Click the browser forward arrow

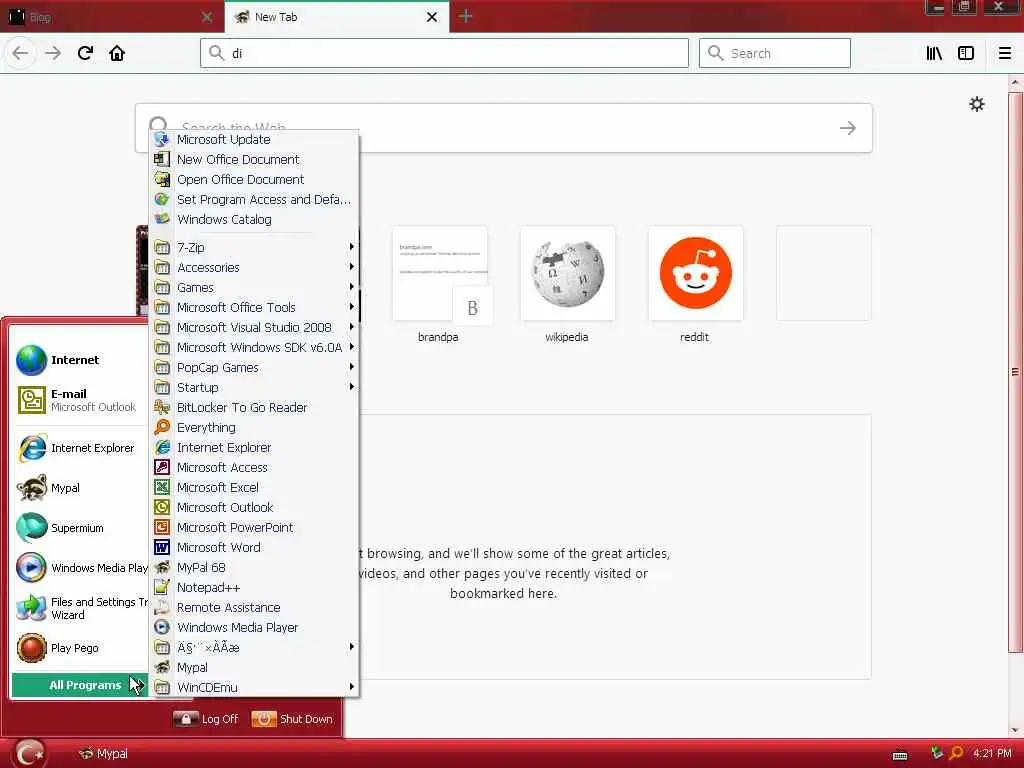coord(53,53)
